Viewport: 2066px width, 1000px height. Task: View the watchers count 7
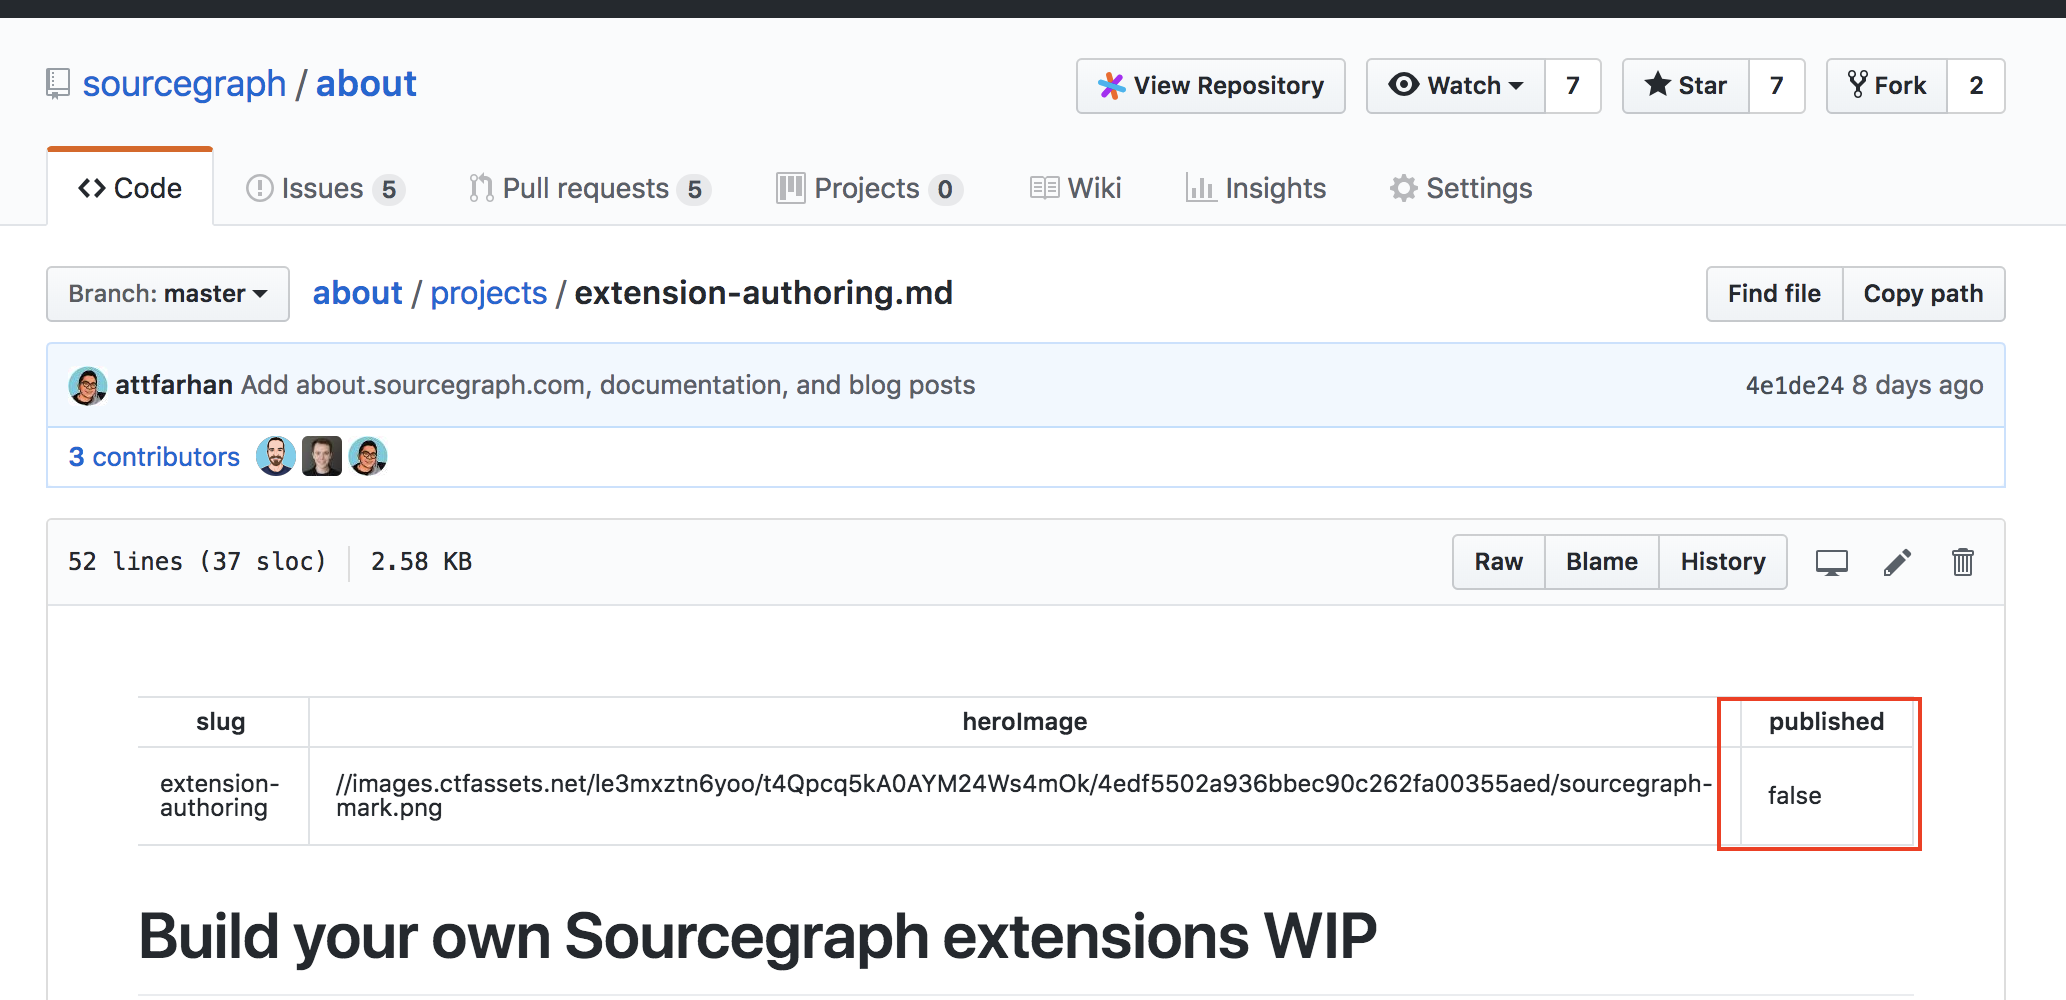point(1573,86)
